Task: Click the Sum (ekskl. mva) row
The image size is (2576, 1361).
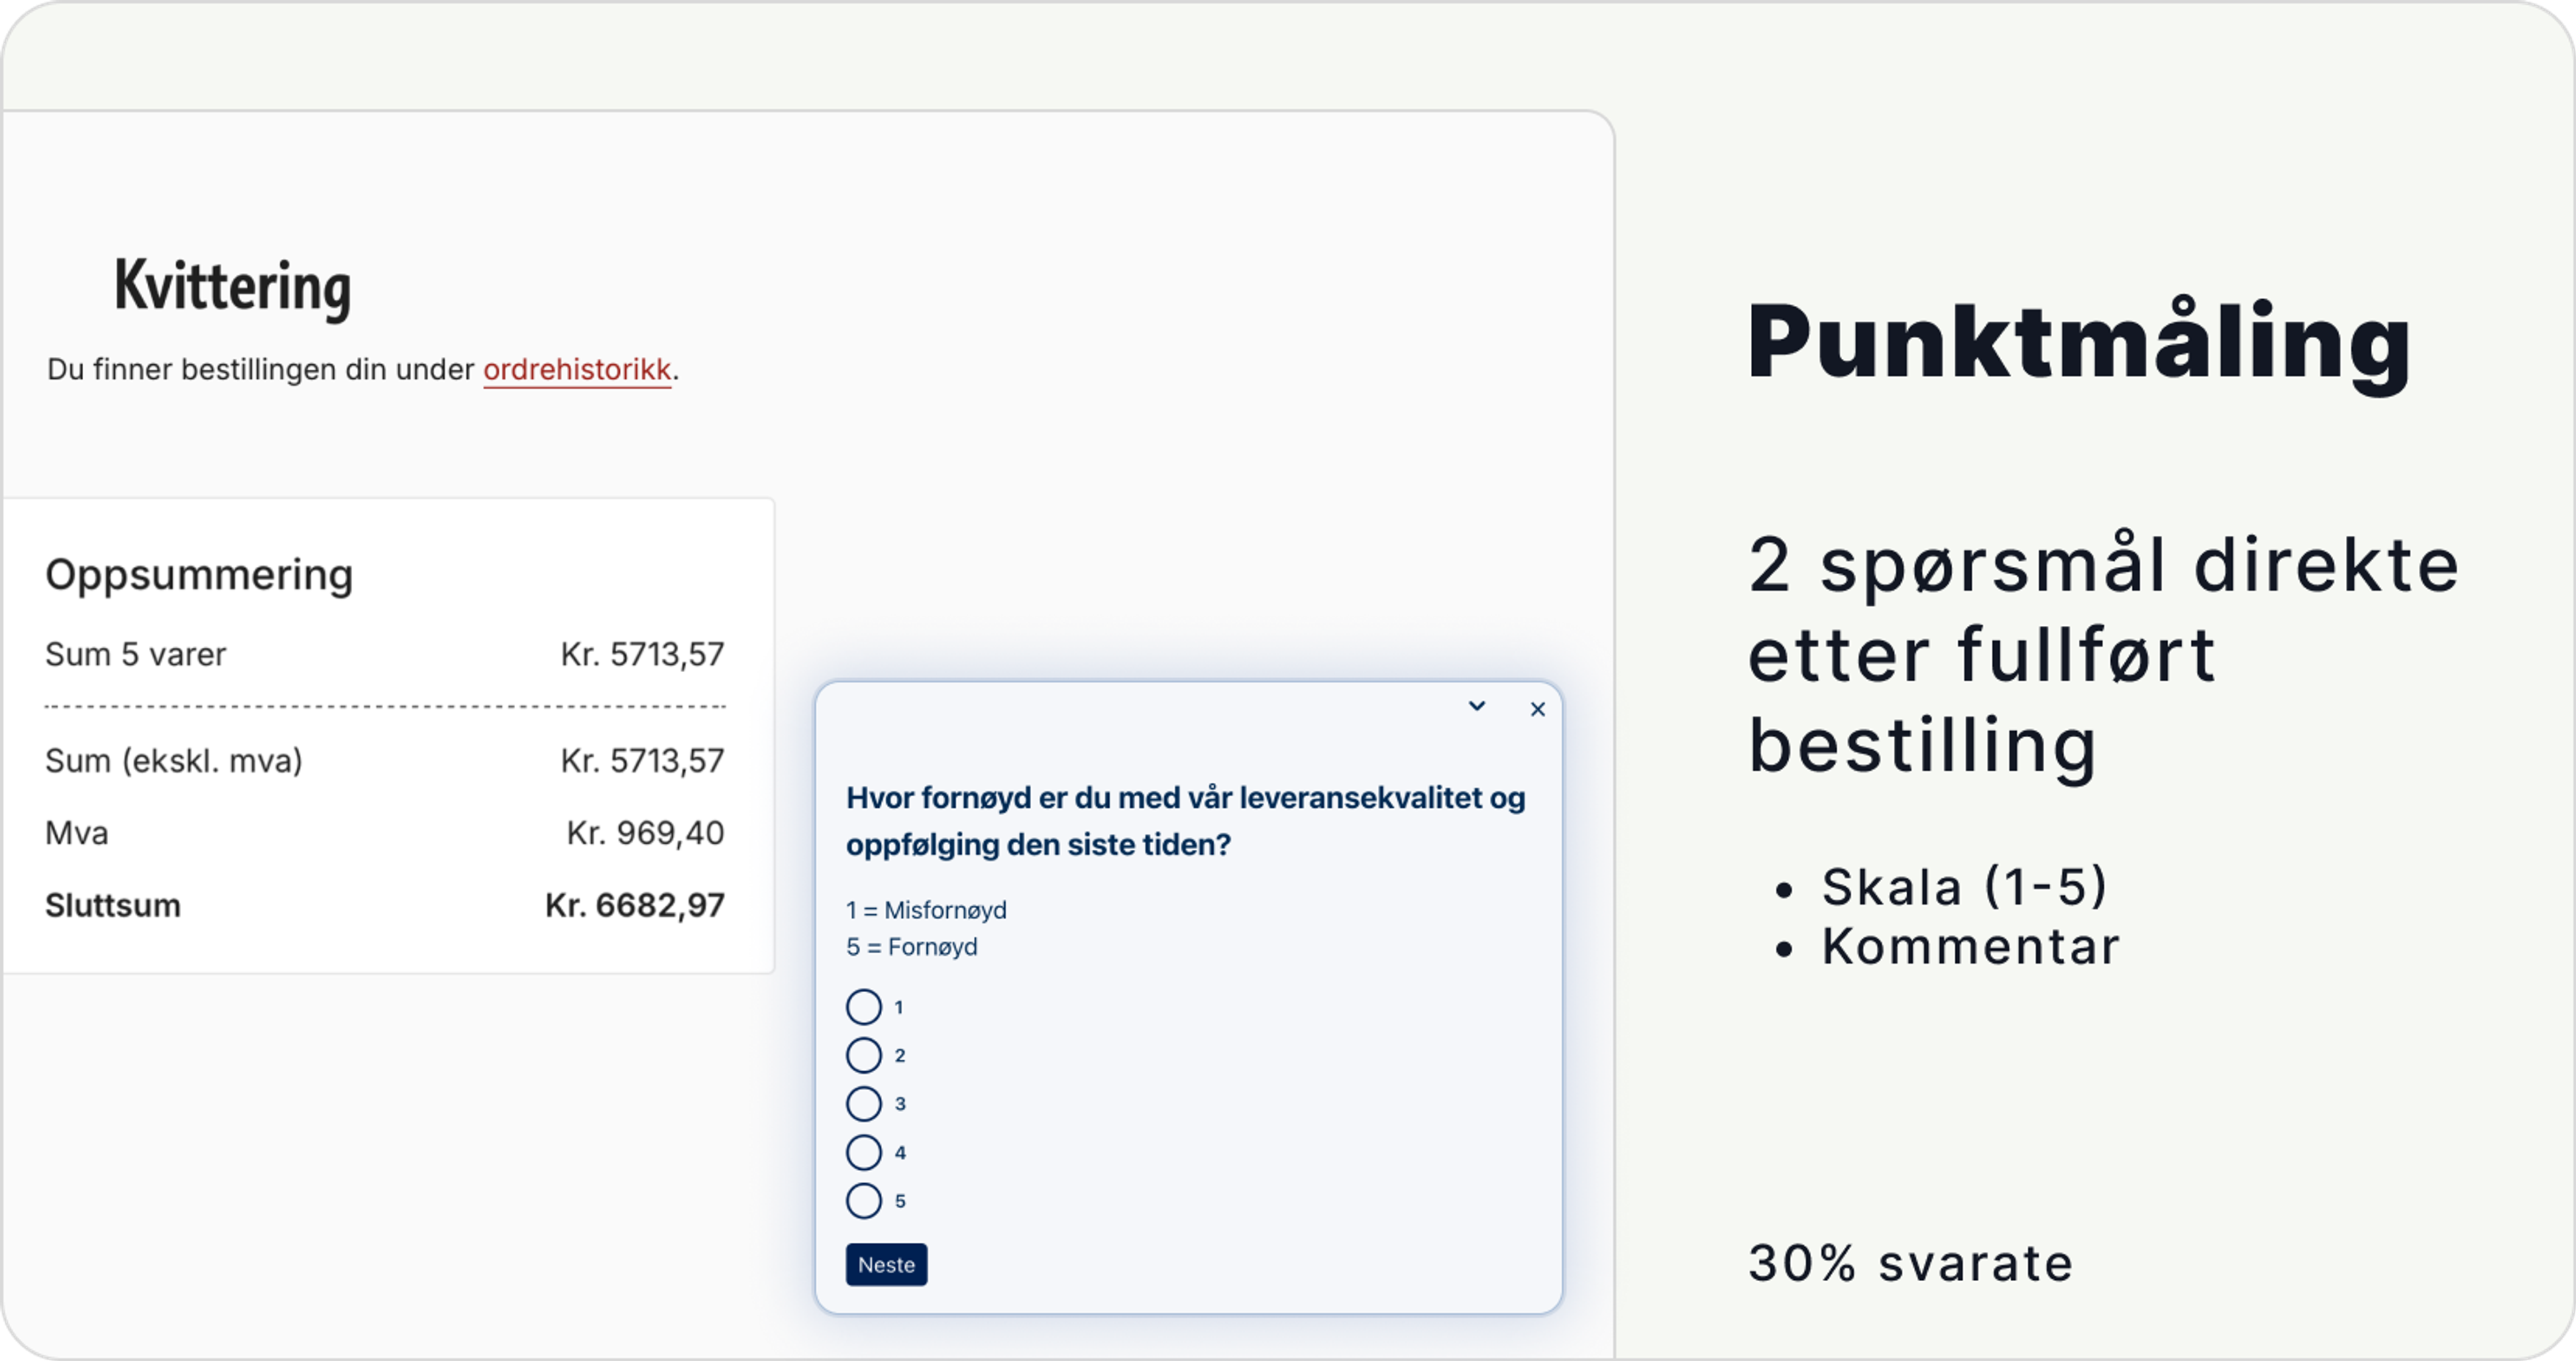Action: 174,760
